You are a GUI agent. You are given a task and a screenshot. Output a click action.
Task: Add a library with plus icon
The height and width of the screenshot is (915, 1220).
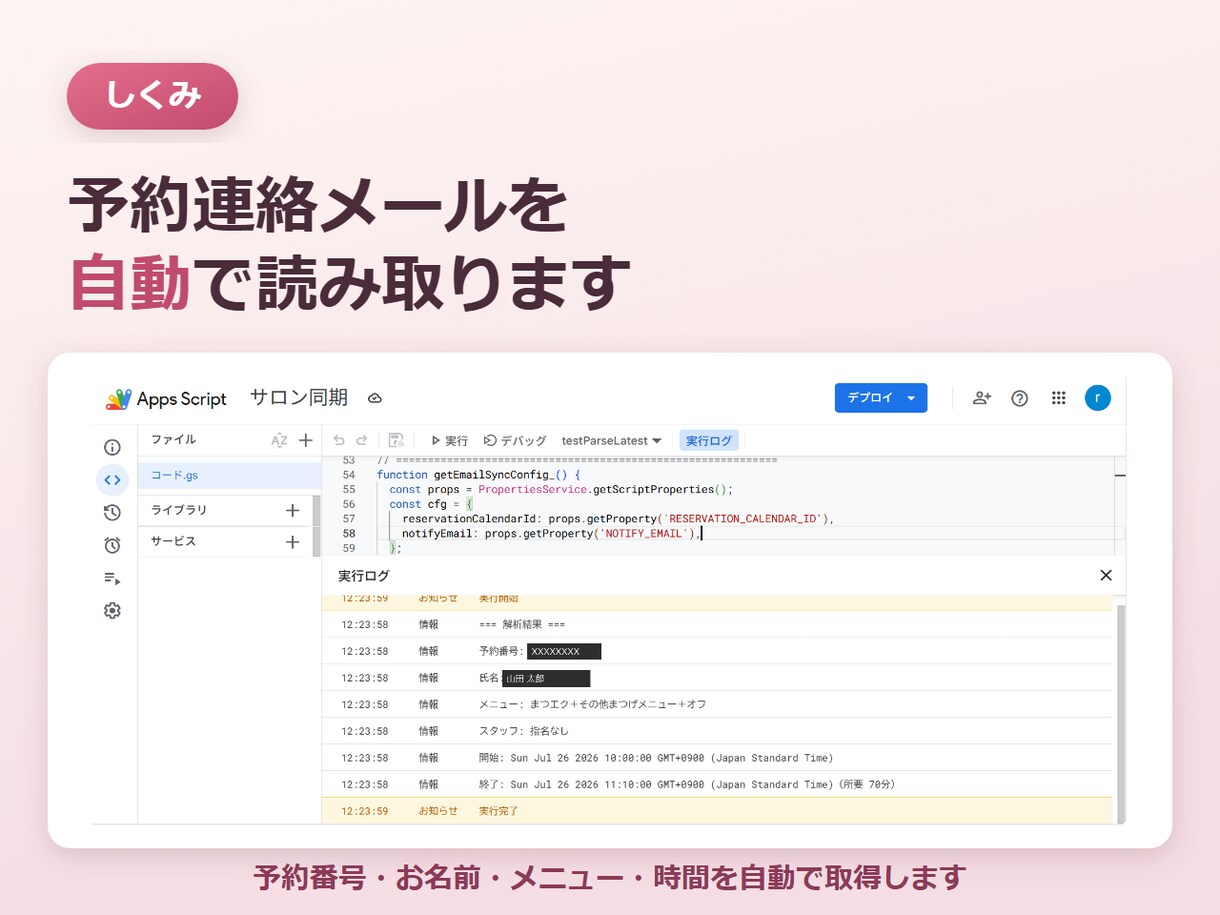(x=292, y=510)
